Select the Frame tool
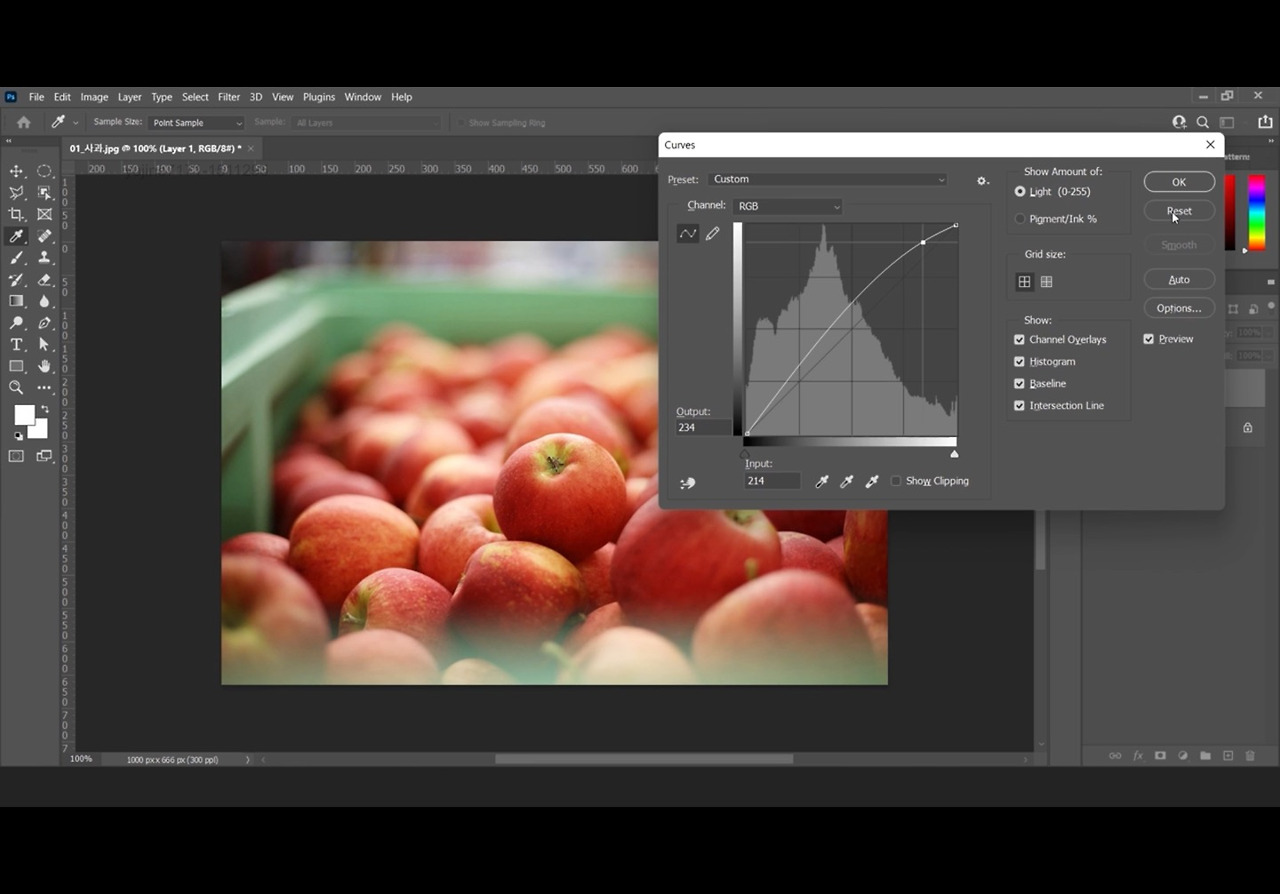The image size is (1280, 894). (x=45, y=215)
